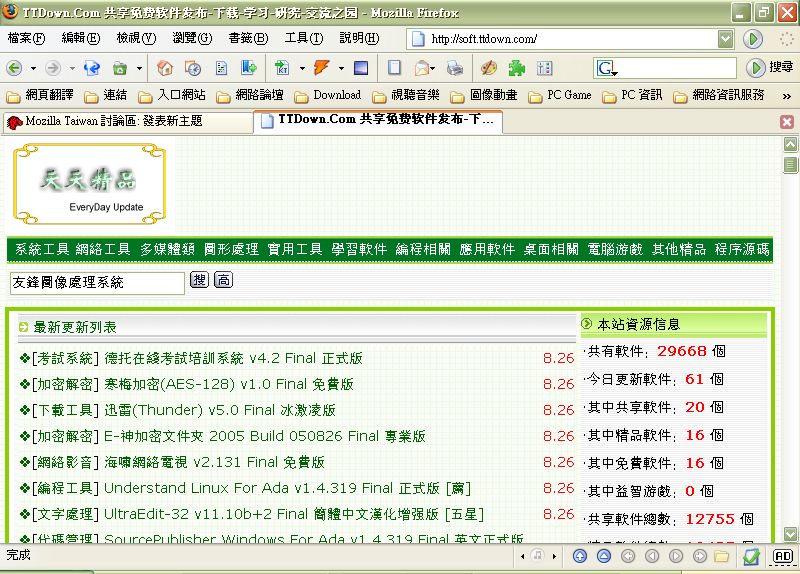This screenshot has height=574, width=800.
Task: Toggle full screen with the blue window icon
Action: point(361,68)
